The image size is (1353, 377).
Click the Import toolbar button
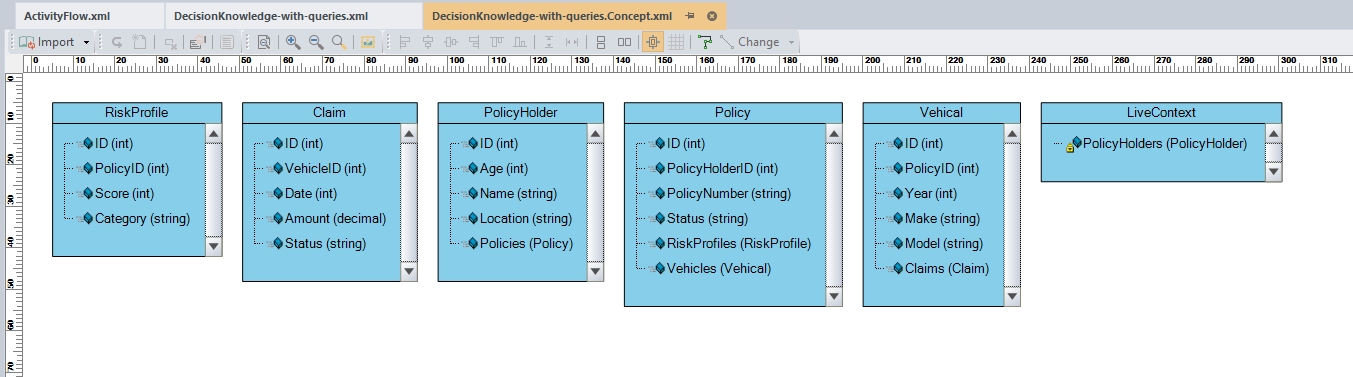[47, 42]
